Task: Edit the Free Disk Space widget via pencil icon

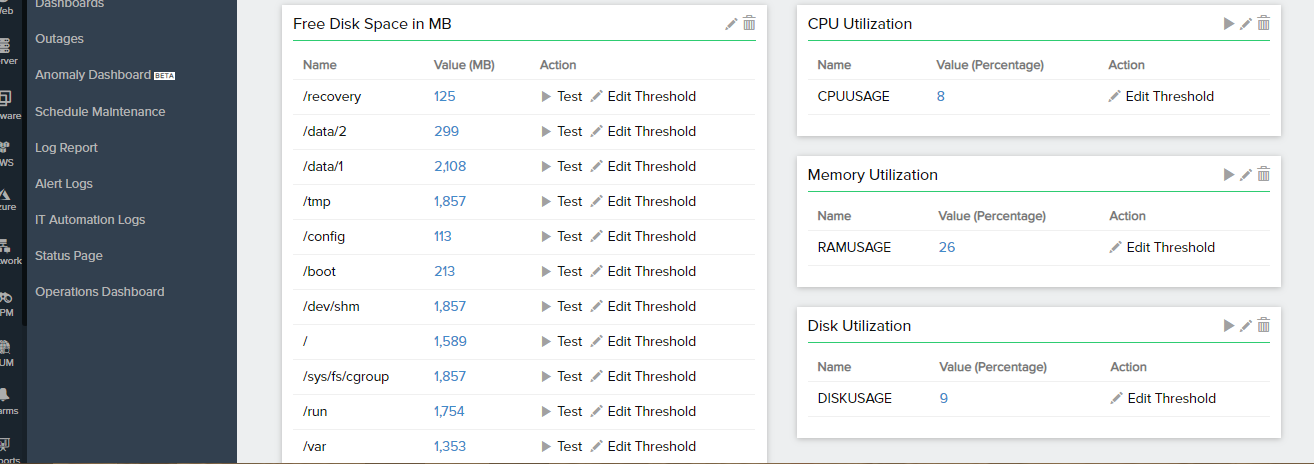Action: (731, 23)
